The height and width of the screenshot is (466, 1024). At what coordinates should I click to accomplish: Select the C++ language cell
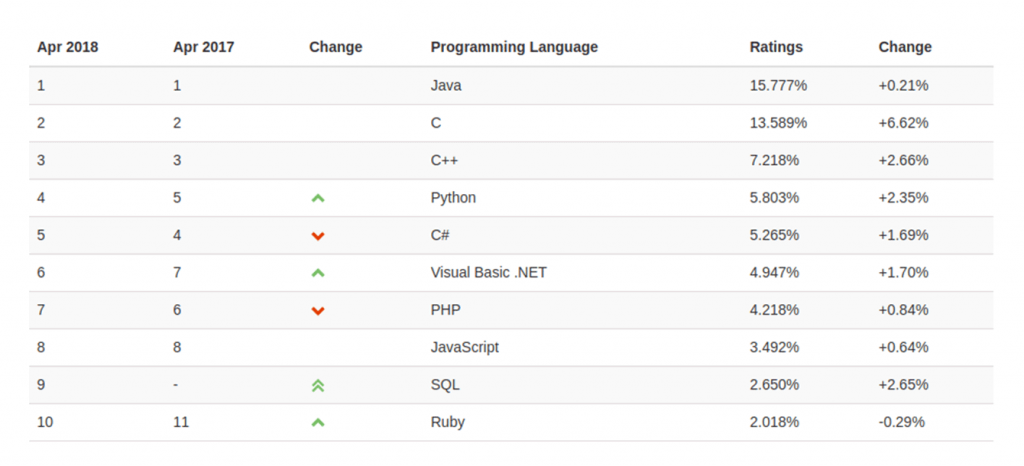click(x=444, y=161)
